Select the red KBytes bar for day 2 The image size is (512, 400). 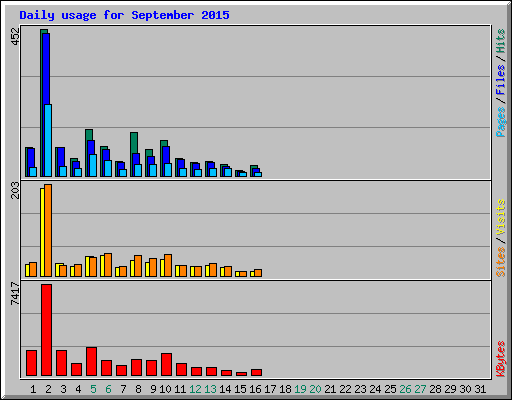tap(46, 330)
